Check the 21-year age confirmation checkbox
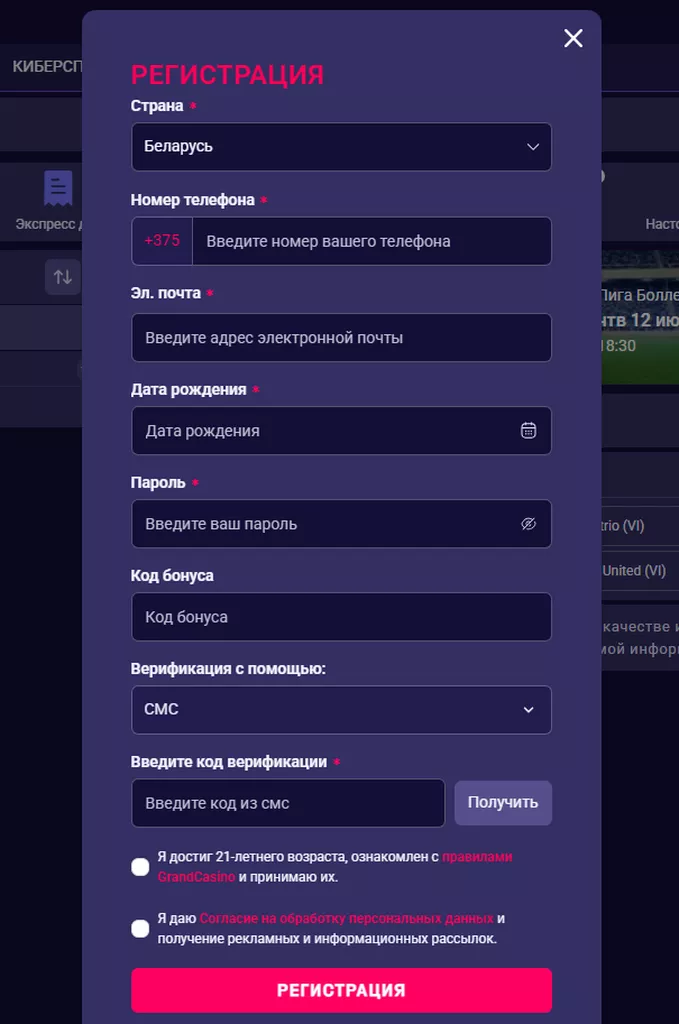679x1024 pixels. point(140,867)
